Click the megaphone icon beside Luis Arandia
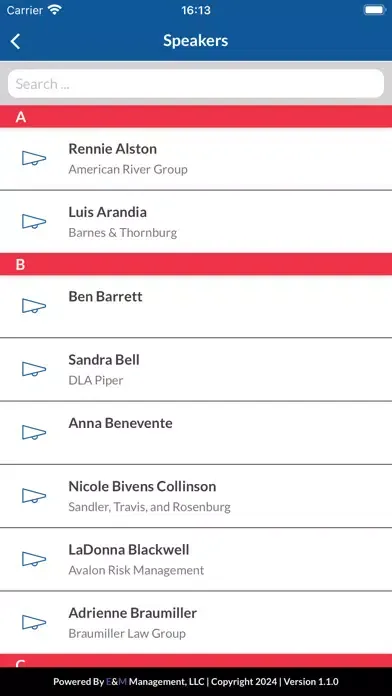Screen dimensions: 392x696 [34, 221]
